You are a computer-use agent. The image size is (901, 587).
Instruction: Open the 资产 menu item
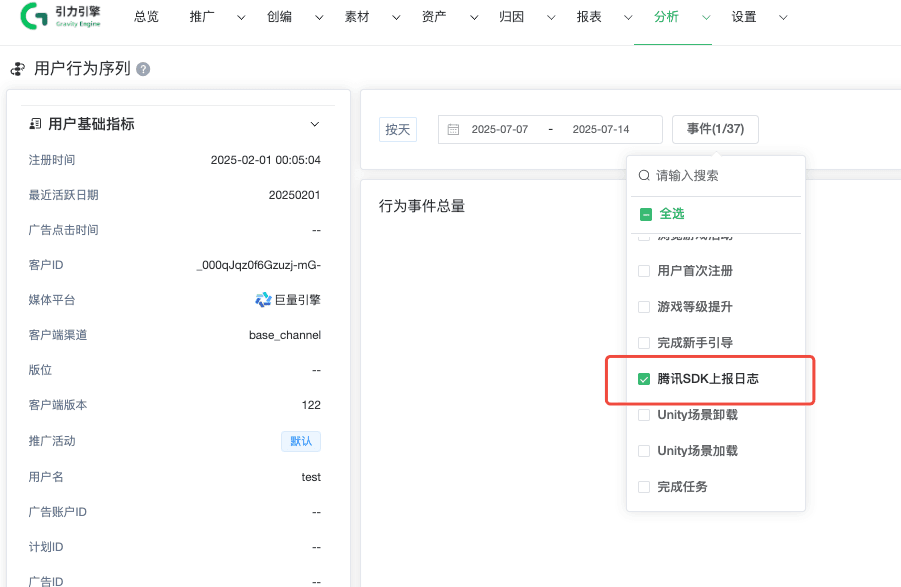point(434,17)
